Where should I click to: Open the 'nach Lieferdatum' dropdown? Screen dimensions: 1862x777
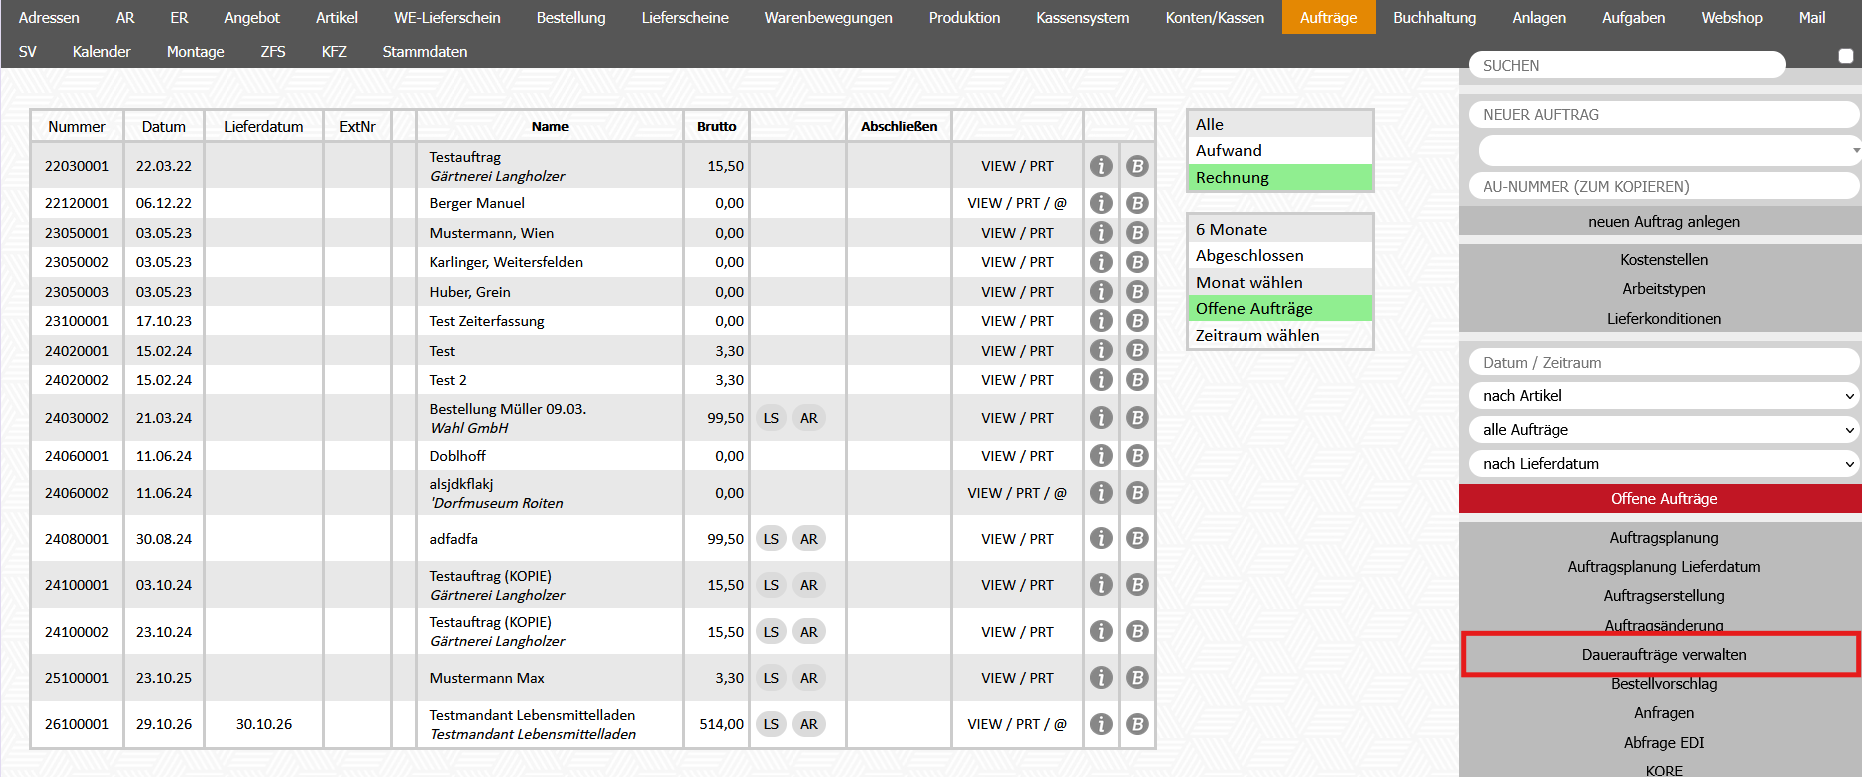(1664, 464)
